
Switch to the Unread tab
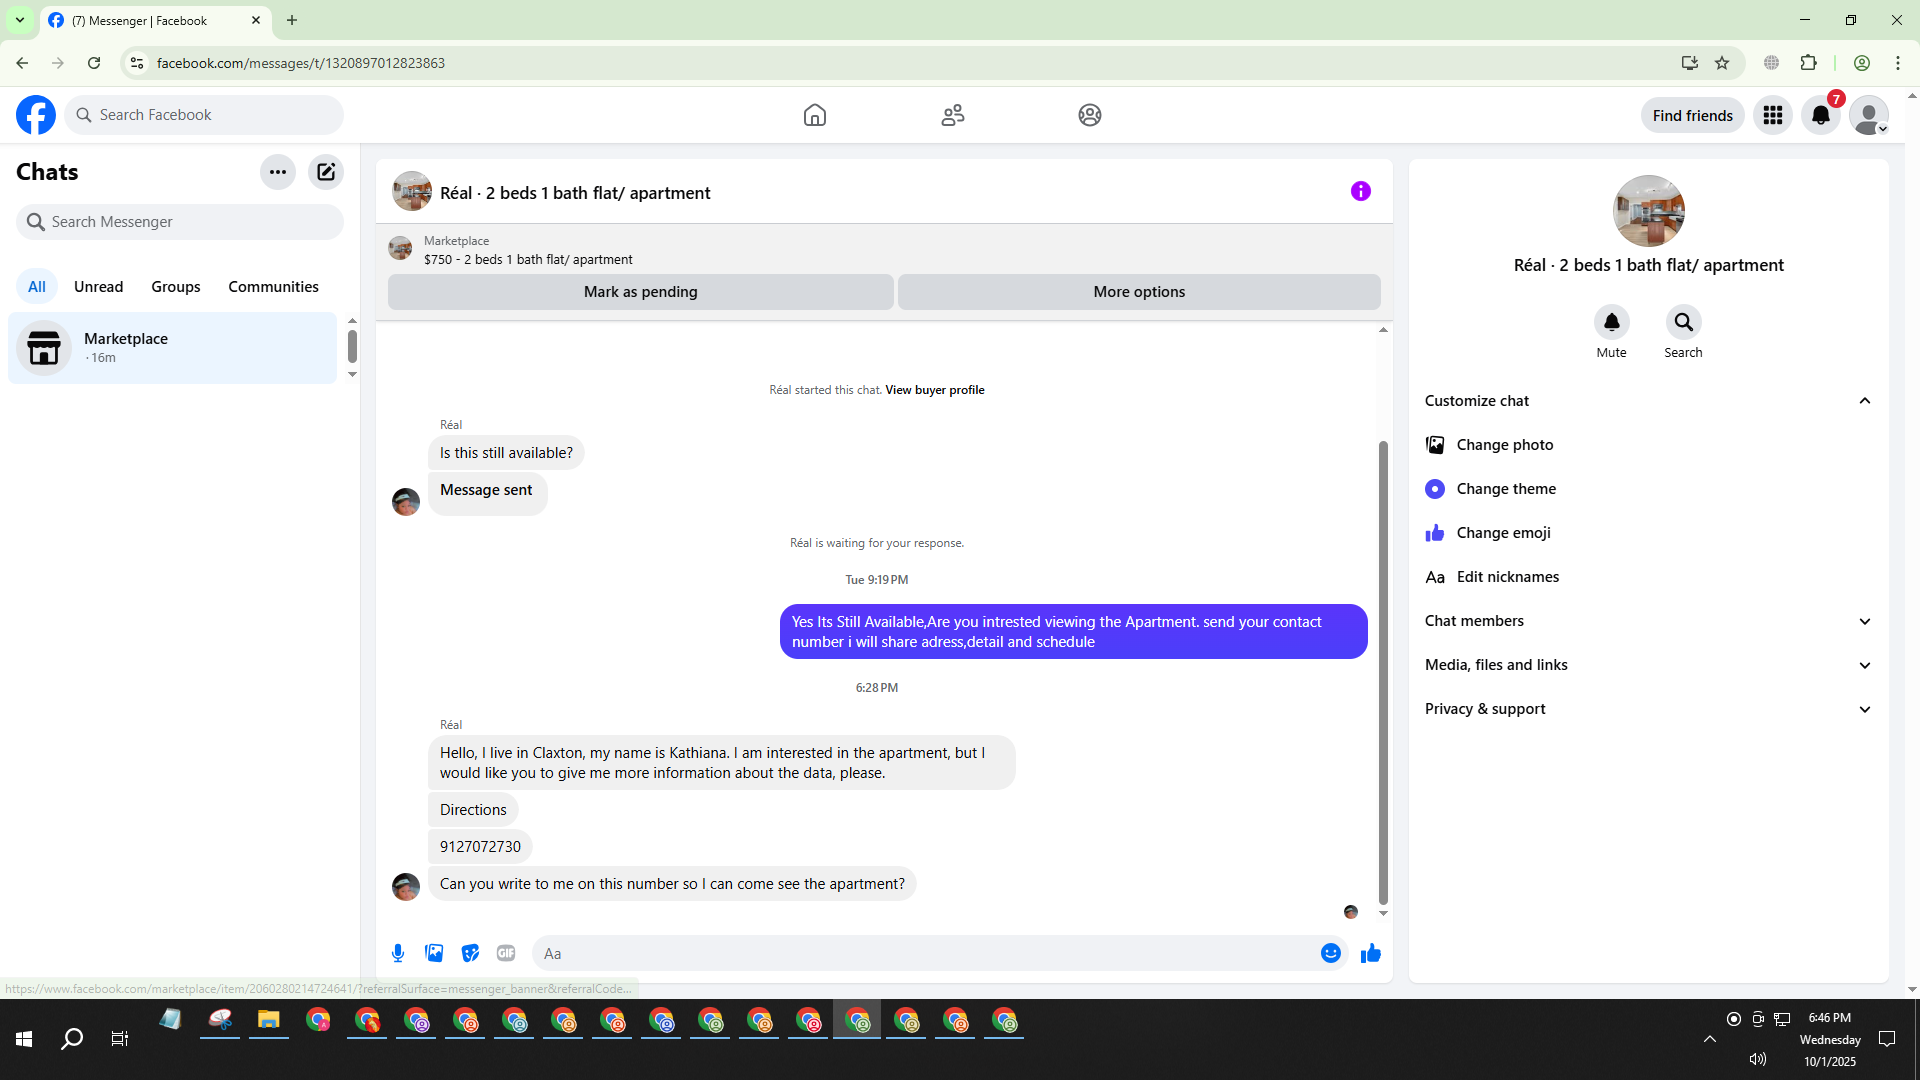99,287
